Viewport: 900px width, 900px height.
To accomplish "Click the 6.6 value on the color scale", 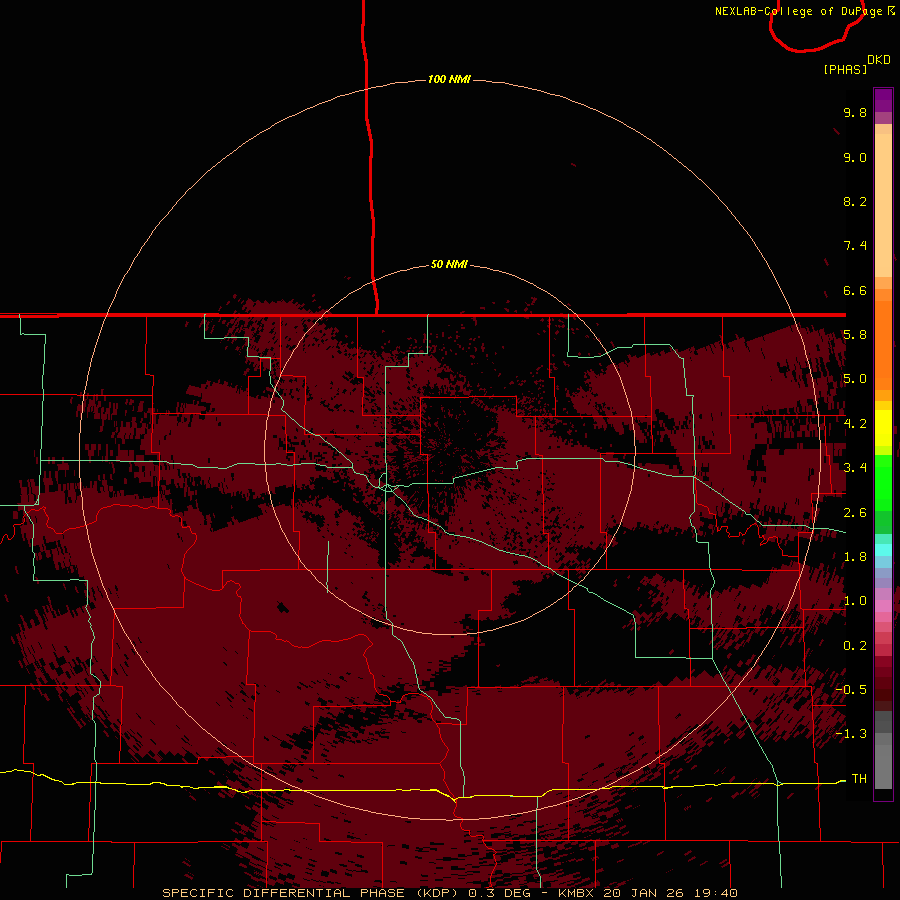I will tap(855, 290).
